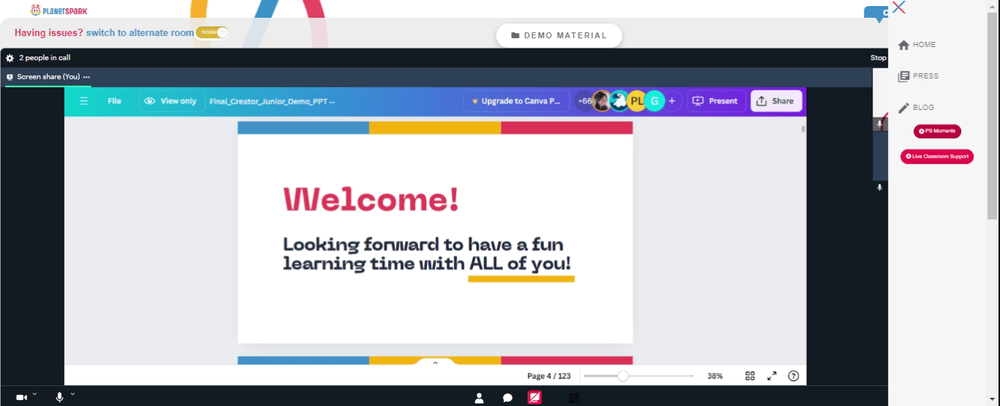This screenshot has height=406, width=1000.
Task: Open the call settings gear icon
Action: (10, 58)
